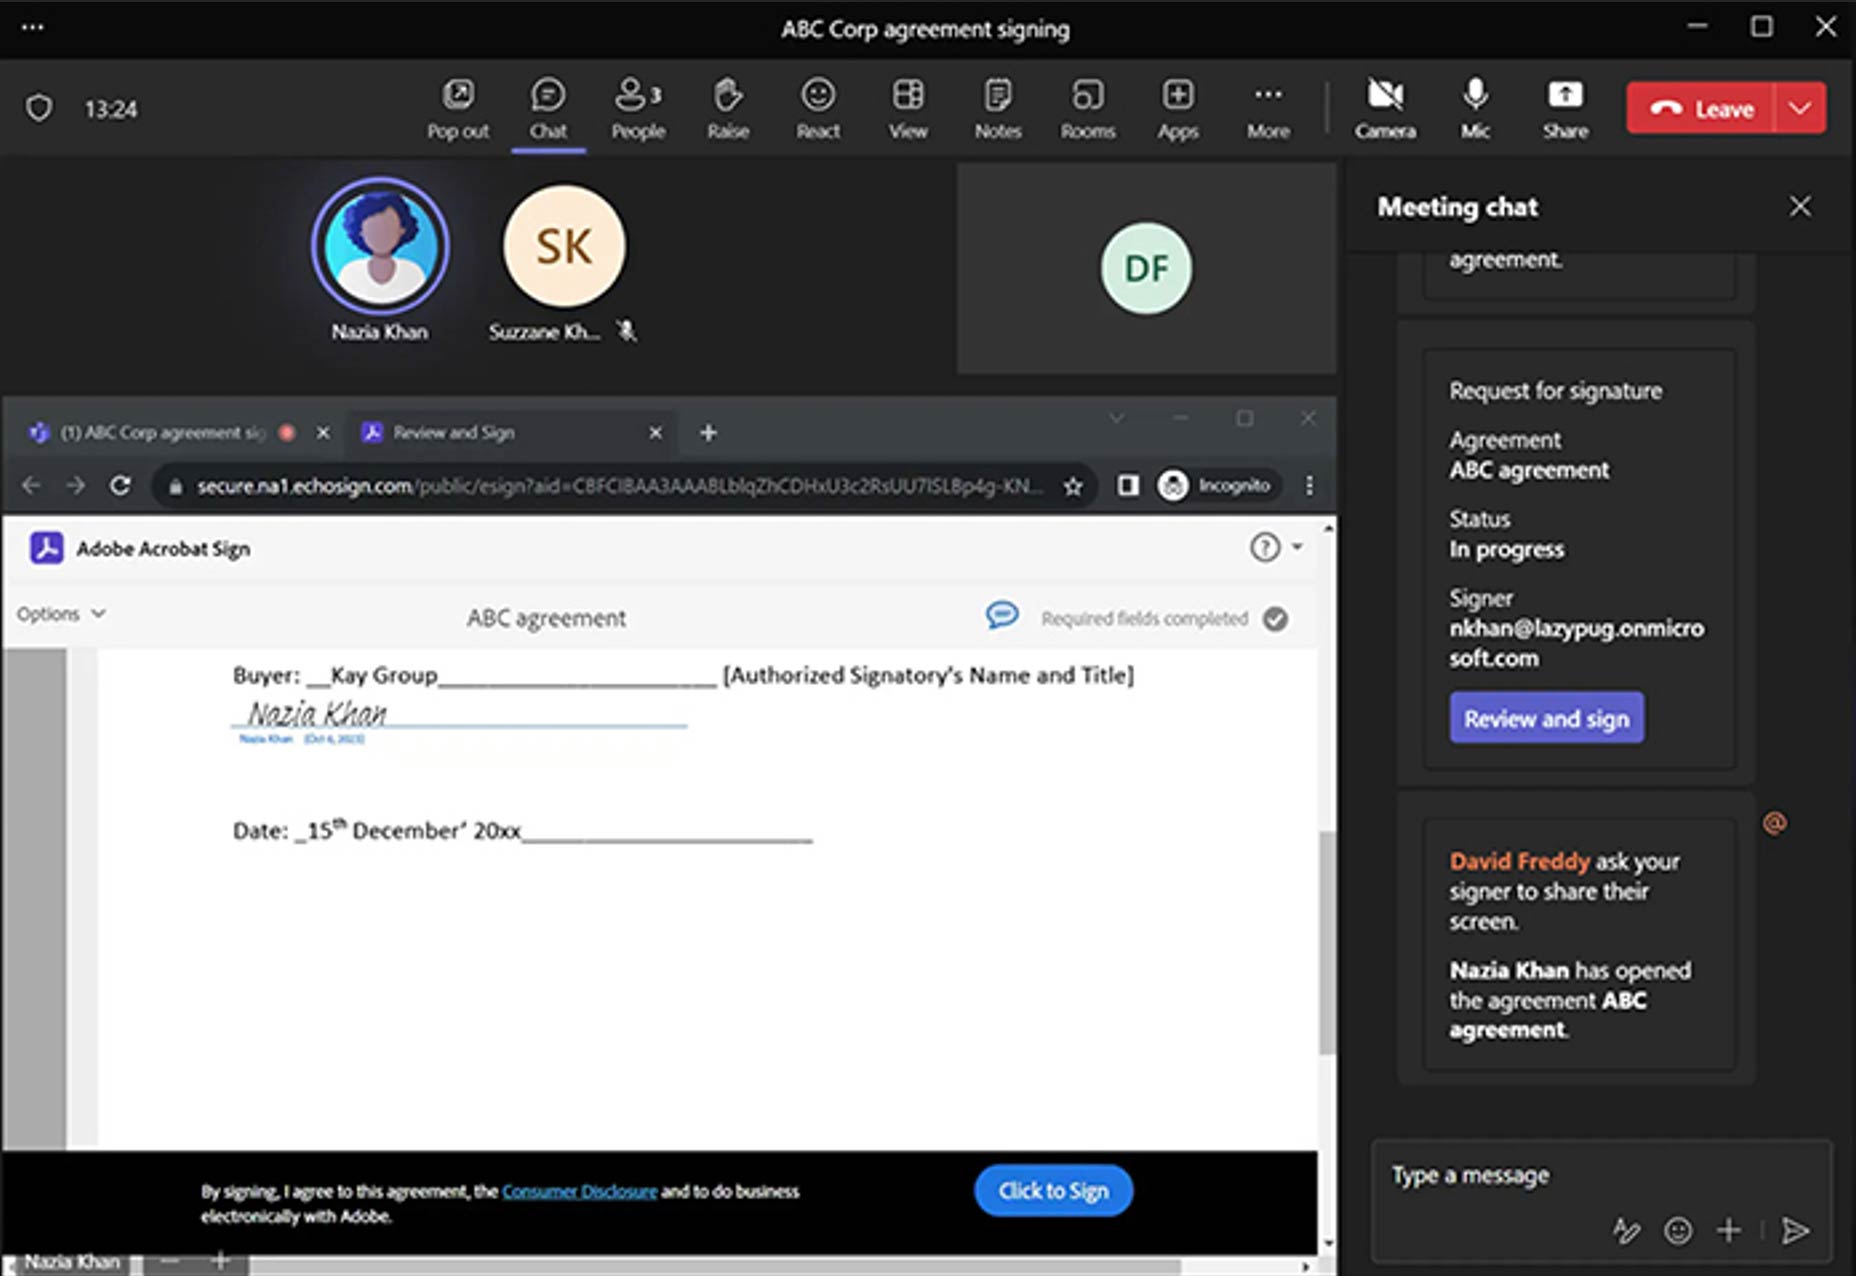The image size is (1856, 1276).
Task: Close the Review and Sign browser tab
Action: [x=656, y=432]
